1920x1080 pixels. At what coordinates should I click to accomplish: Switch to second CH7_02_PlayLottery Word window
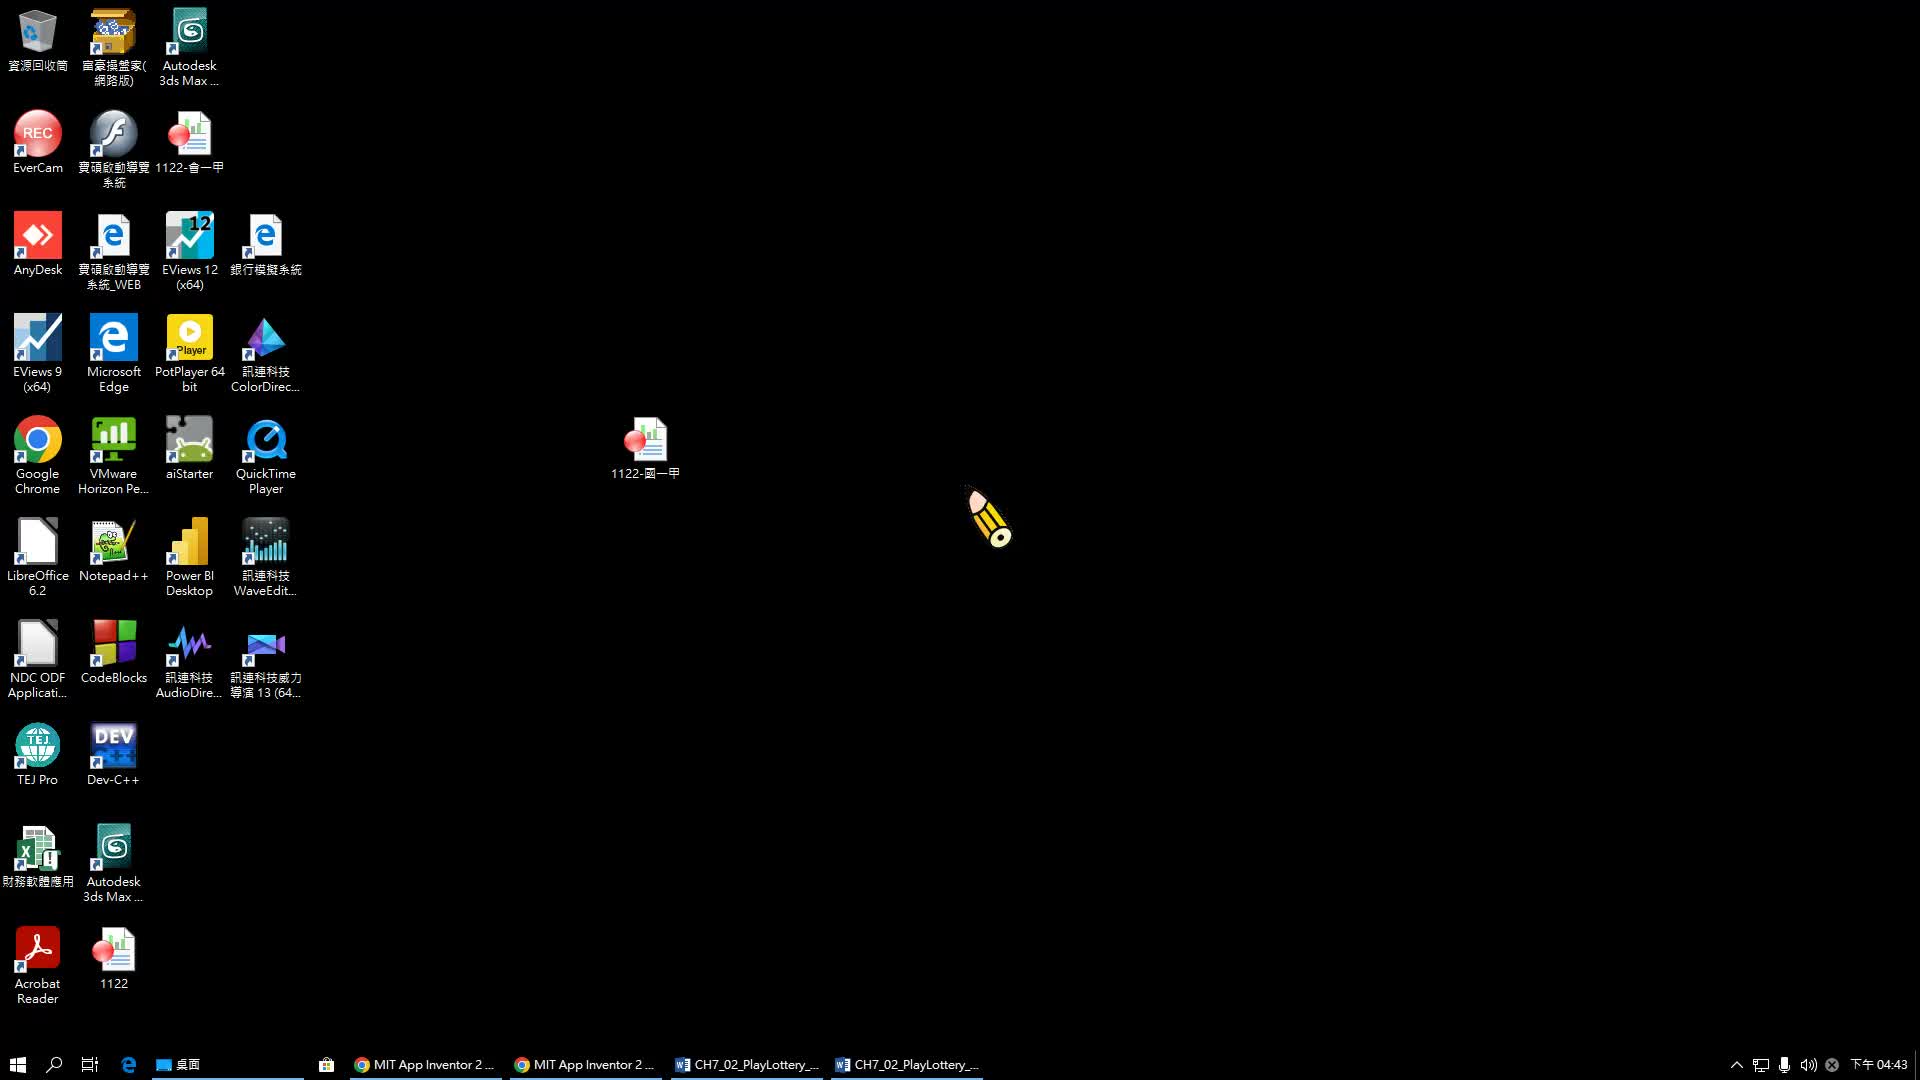(x=906, y=1065)
